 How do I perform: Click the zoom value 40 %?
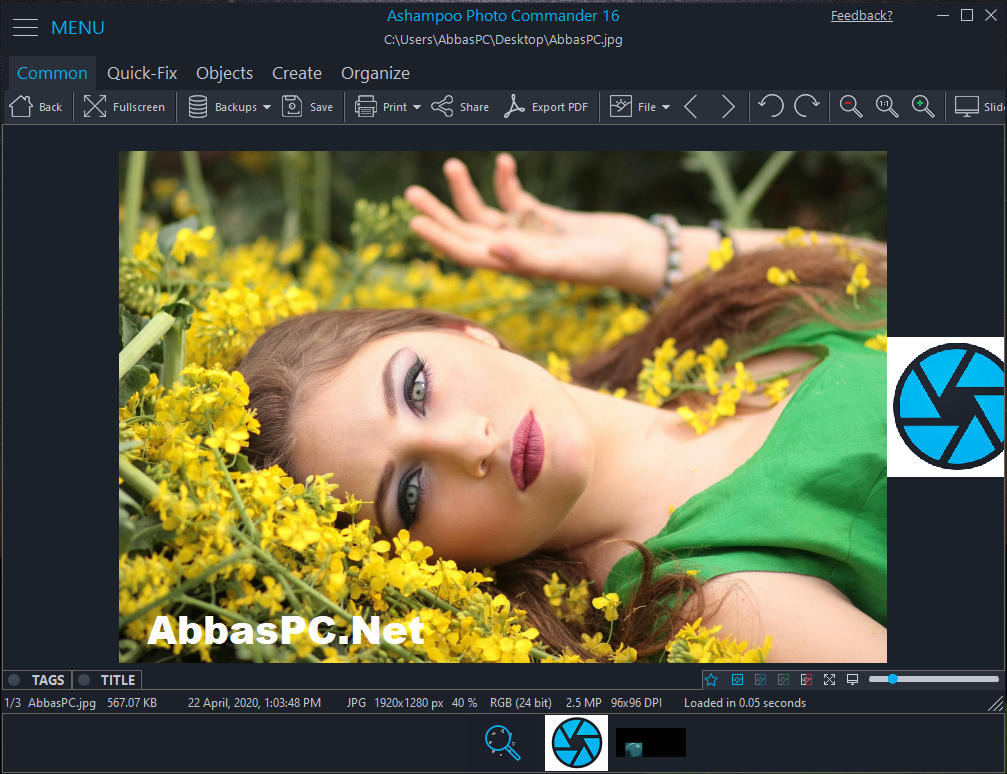click(x=464, y=703)
